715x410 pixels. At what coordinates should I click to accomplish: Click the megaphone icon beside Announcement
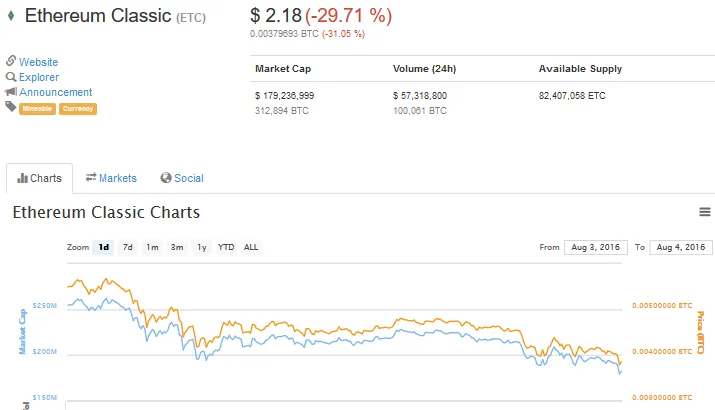coord(11,92)
